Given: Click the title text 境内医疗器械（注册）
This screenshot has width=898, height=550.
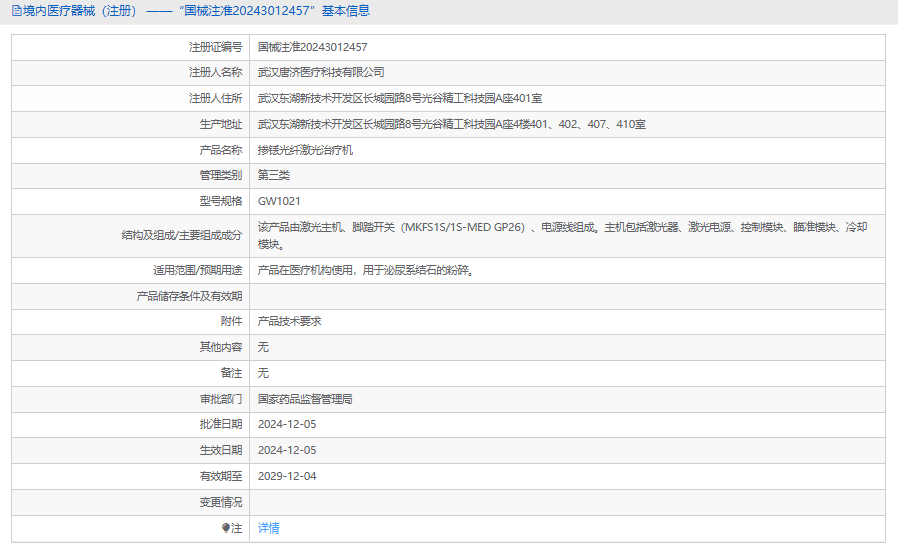Looking at the screenshot, I should 80,11.
